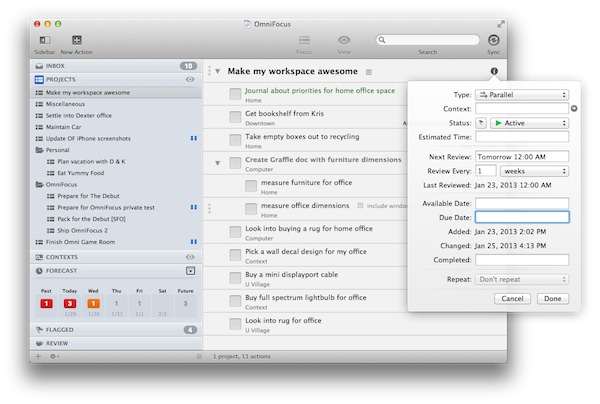Click the Due Date field
The height and width of the screenshot is (404, 600).
coord(522,217)
